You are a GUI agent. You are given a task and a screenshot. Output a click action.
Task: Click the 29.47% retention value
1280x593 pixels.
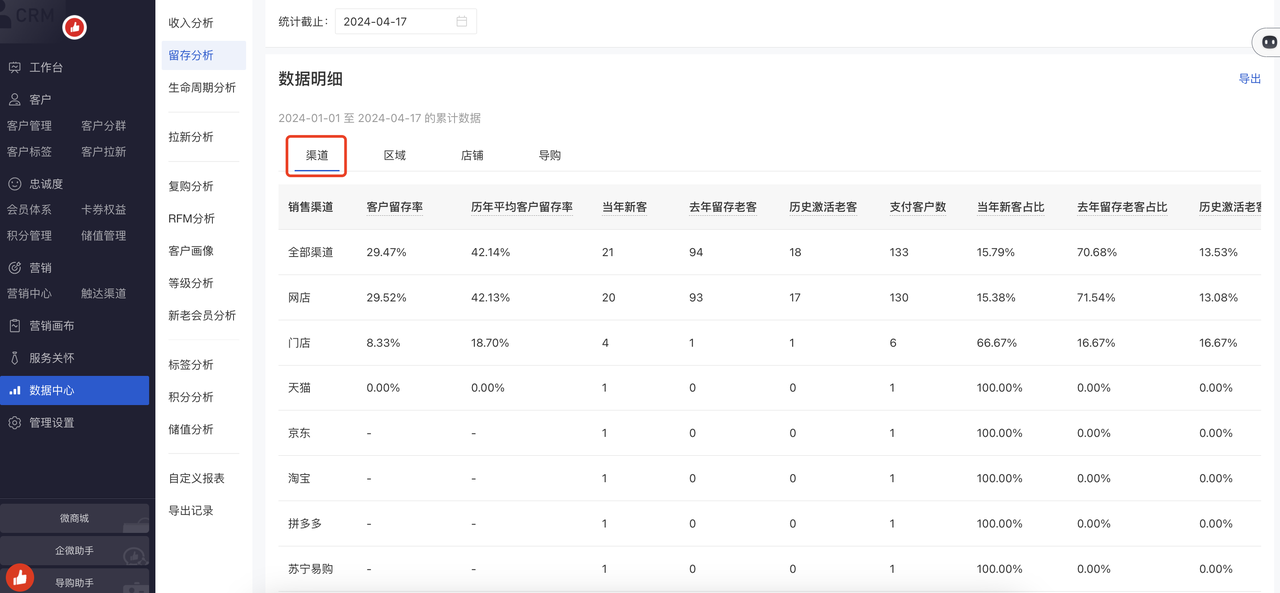coord(387,252)
